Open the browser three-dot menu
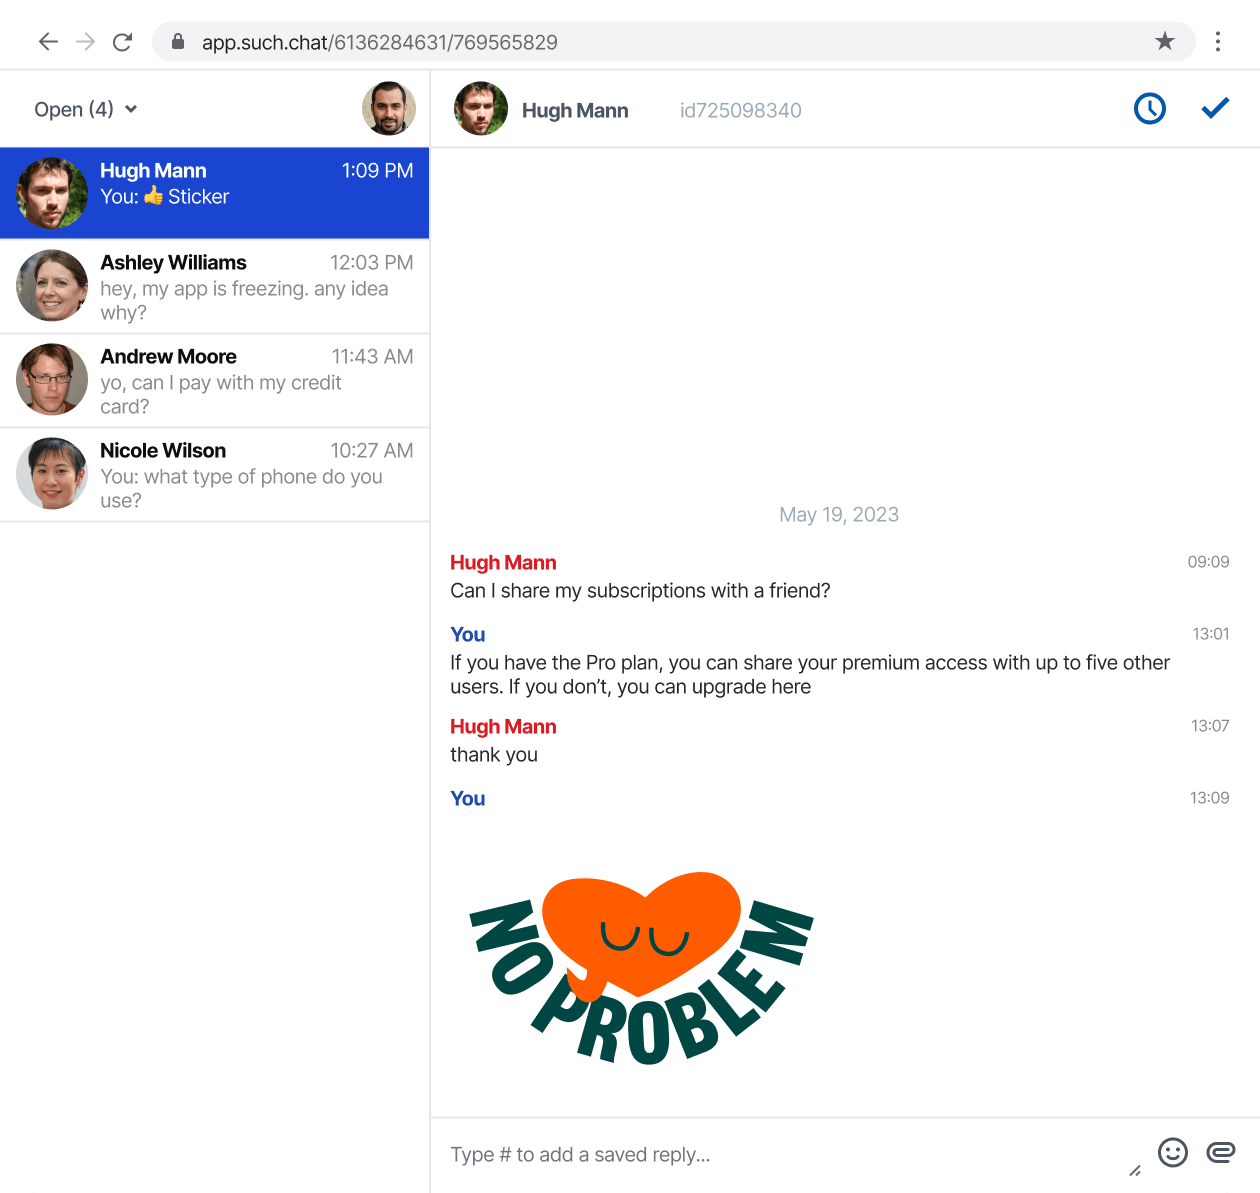Screen dimensions: 1260x1193 1218,41
